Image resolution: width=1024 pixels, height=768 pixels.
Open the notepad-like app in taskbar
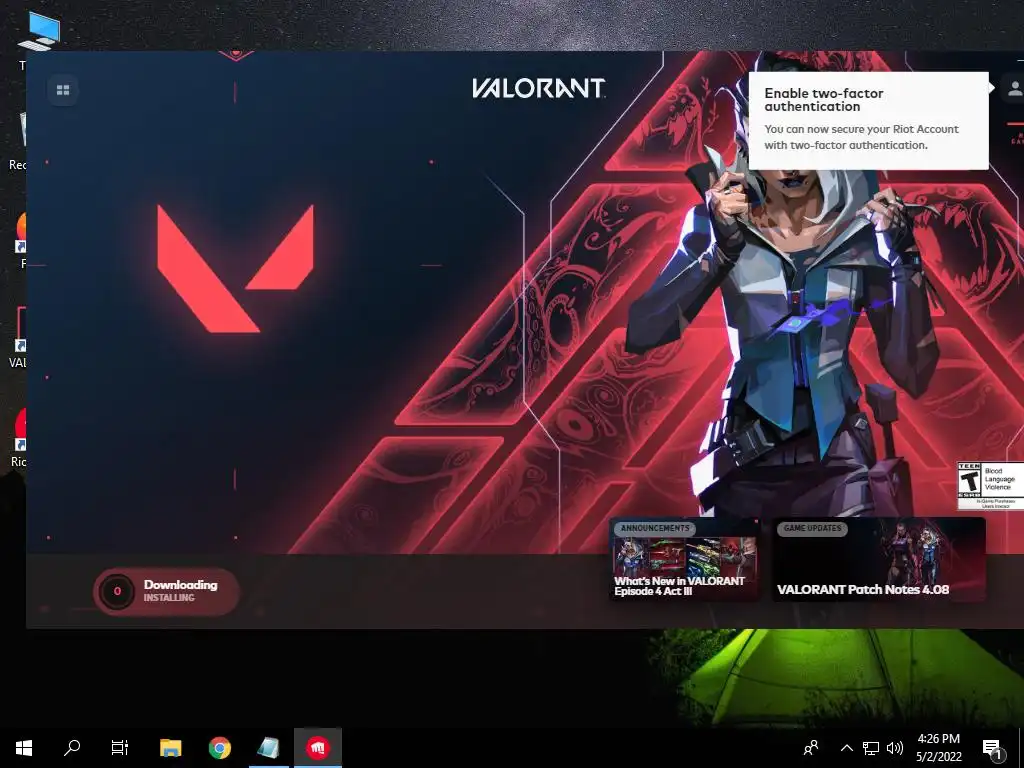click(x=268, y=748)
